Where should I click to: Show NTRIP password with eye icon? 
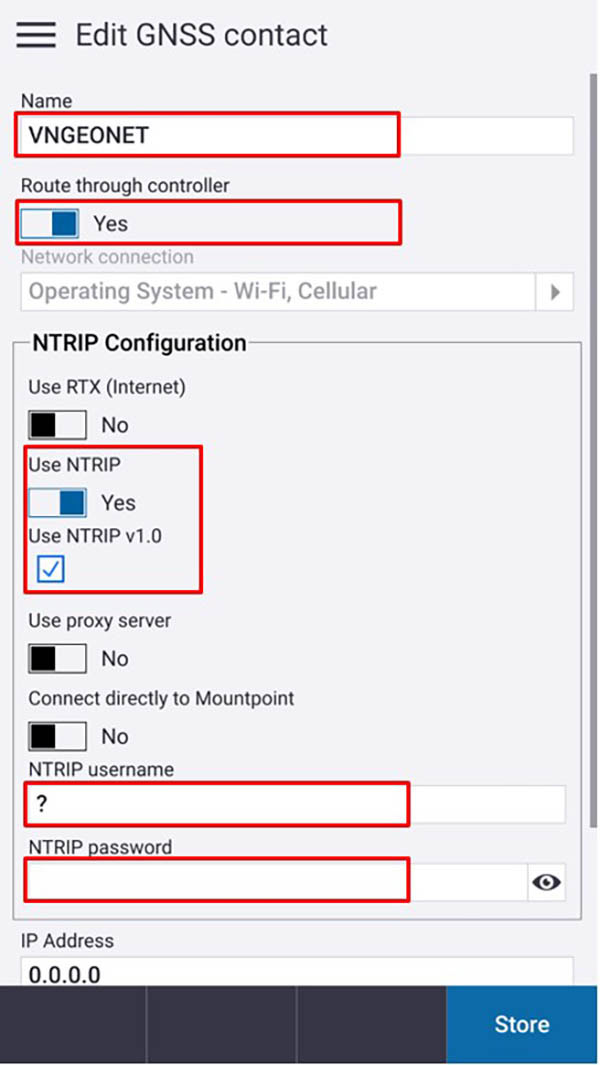tap(546, 882)
